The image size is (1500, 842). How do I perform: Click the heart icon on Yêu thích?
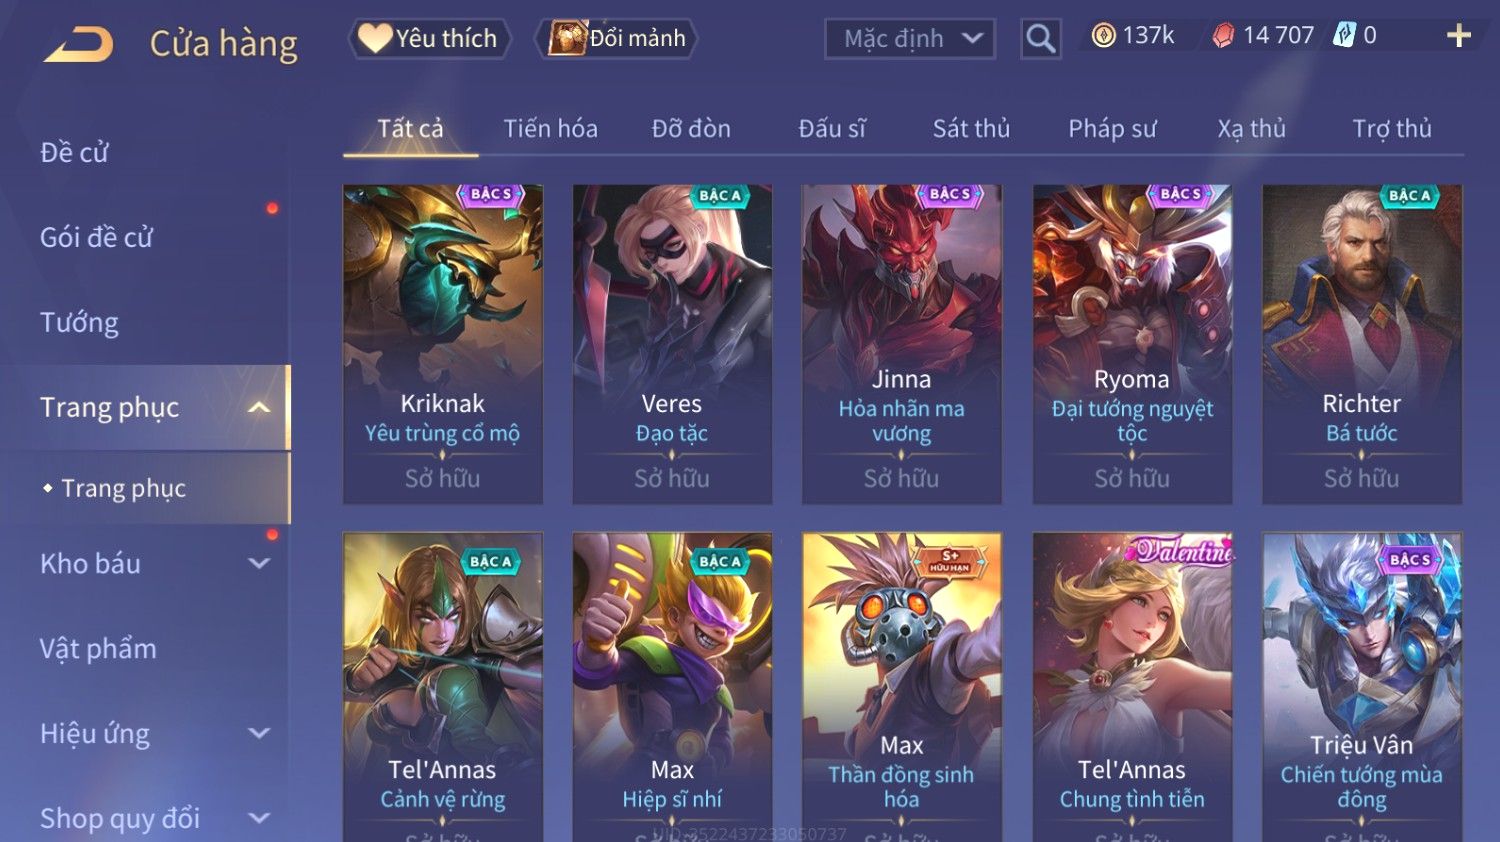coord(375,38)
